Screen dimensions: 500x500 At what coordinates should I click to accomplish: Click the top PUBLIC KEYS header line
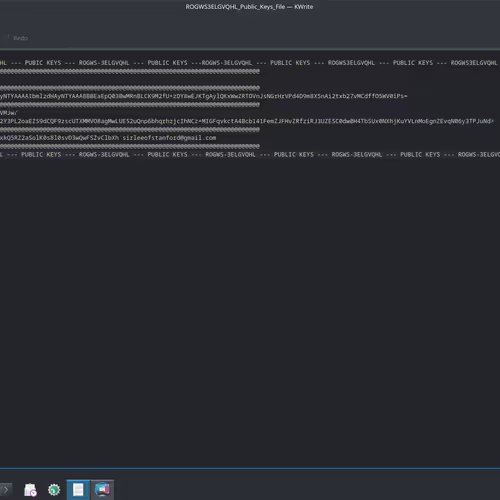[x=249, y=63]
